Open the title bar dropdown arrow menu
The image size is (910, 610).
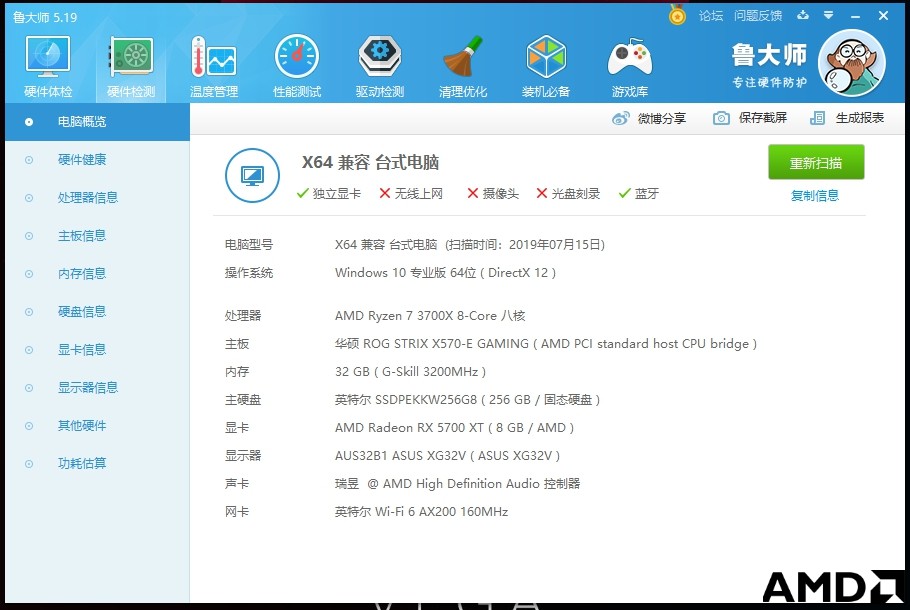pyautogui.click(x=829, y=16)
